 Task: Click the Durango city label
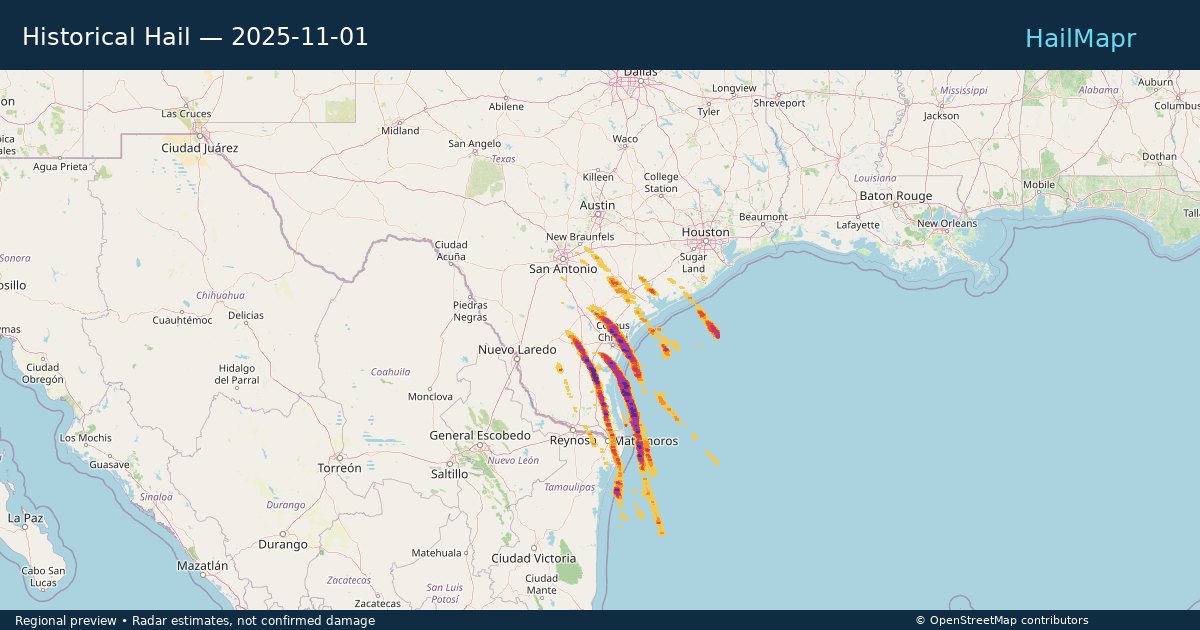click(x=283, y=544)
